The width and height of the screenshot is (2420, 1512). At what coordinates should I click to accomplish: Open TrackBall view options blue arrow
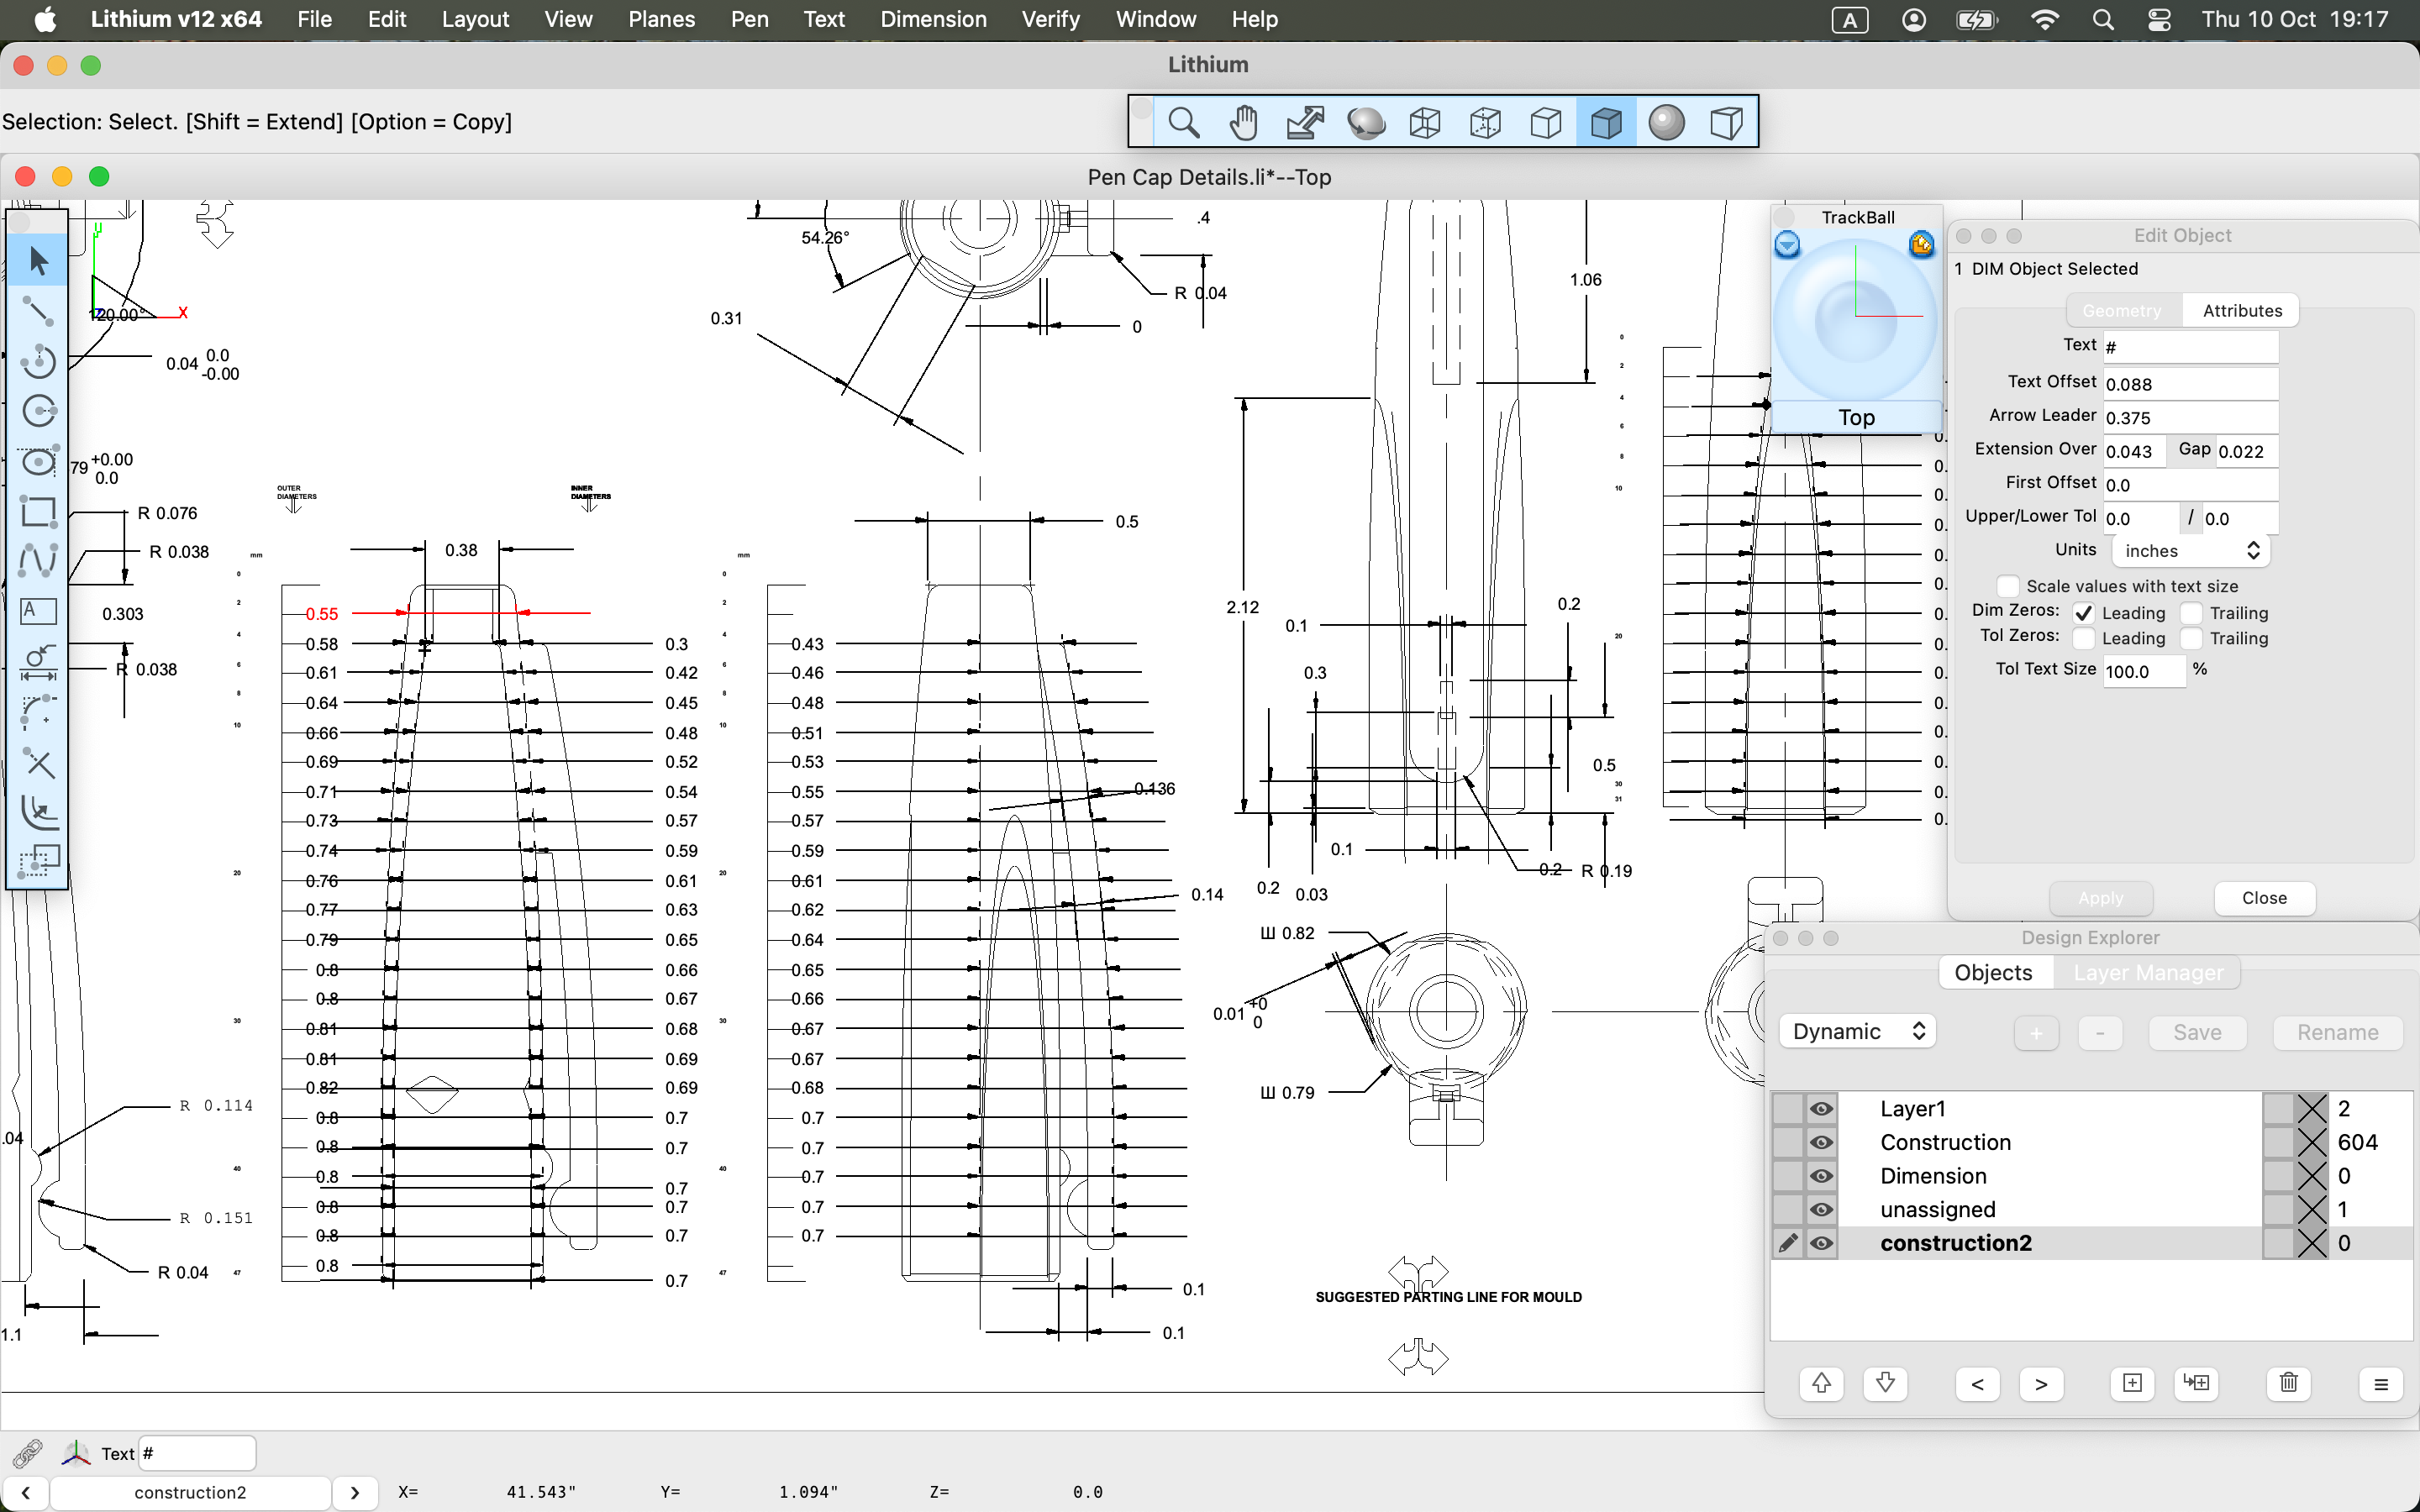pos(1787,244)
